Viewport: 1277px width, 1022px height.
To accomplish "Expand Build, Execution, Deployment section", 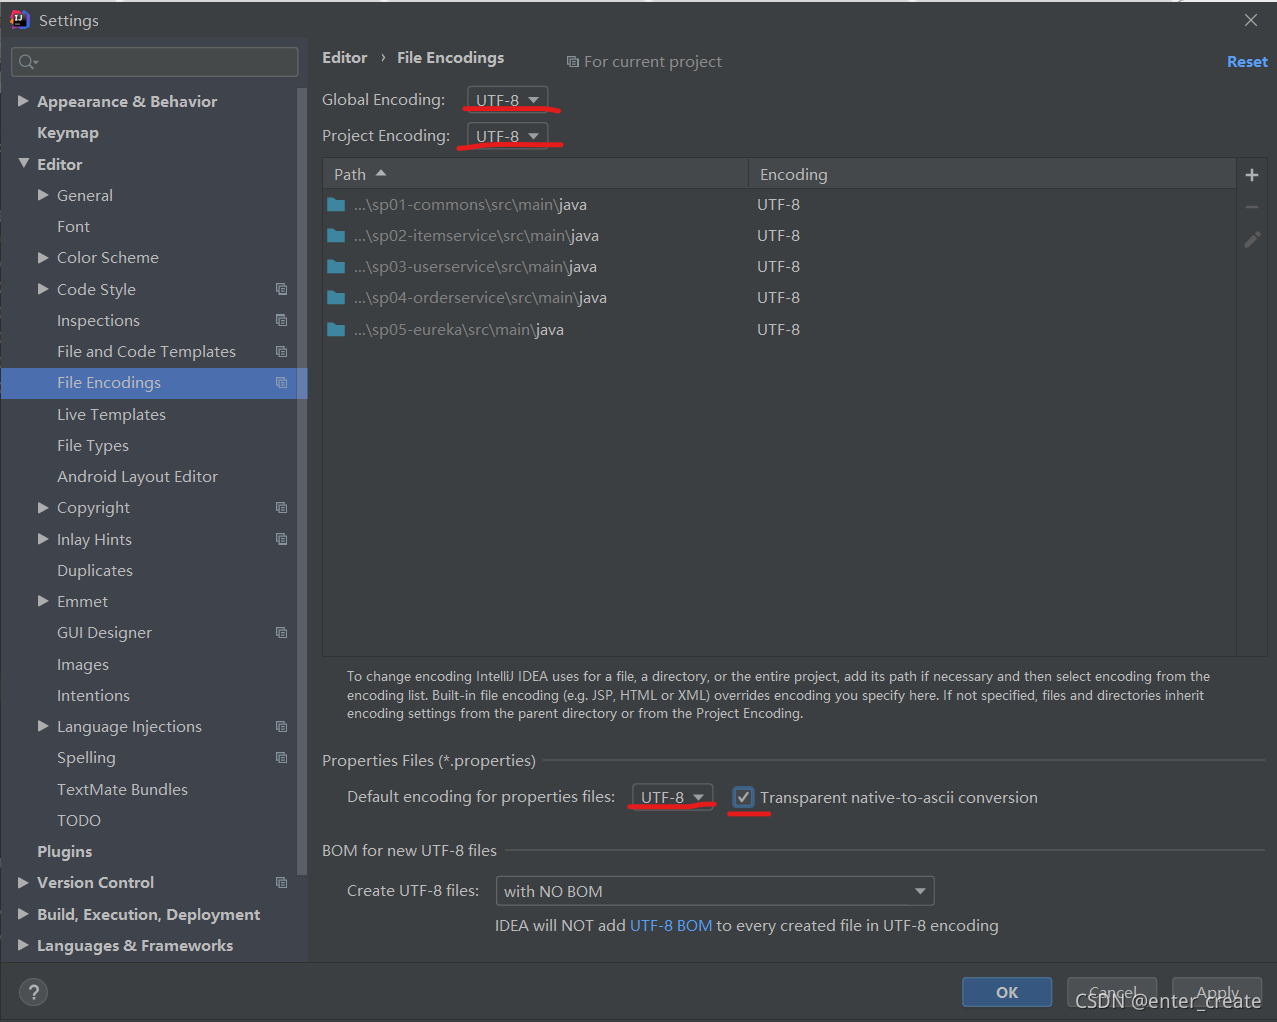I will point(23,914).
